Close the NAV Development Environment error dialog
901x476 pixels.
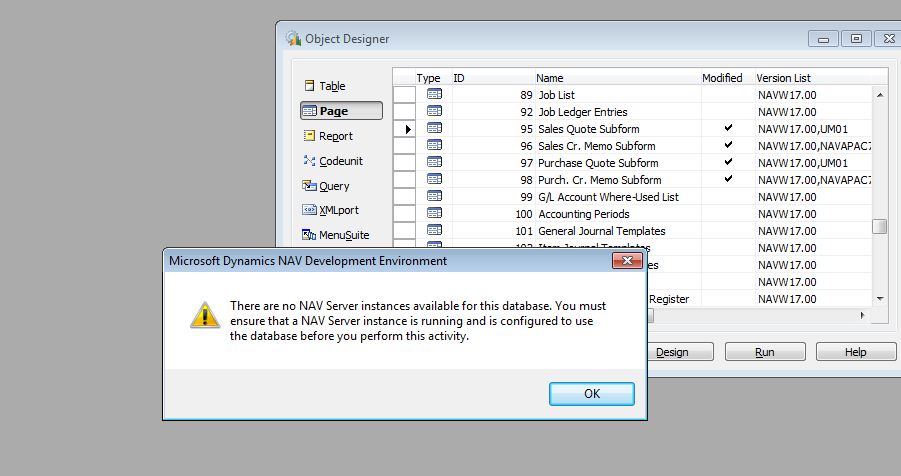click(627, 261)
